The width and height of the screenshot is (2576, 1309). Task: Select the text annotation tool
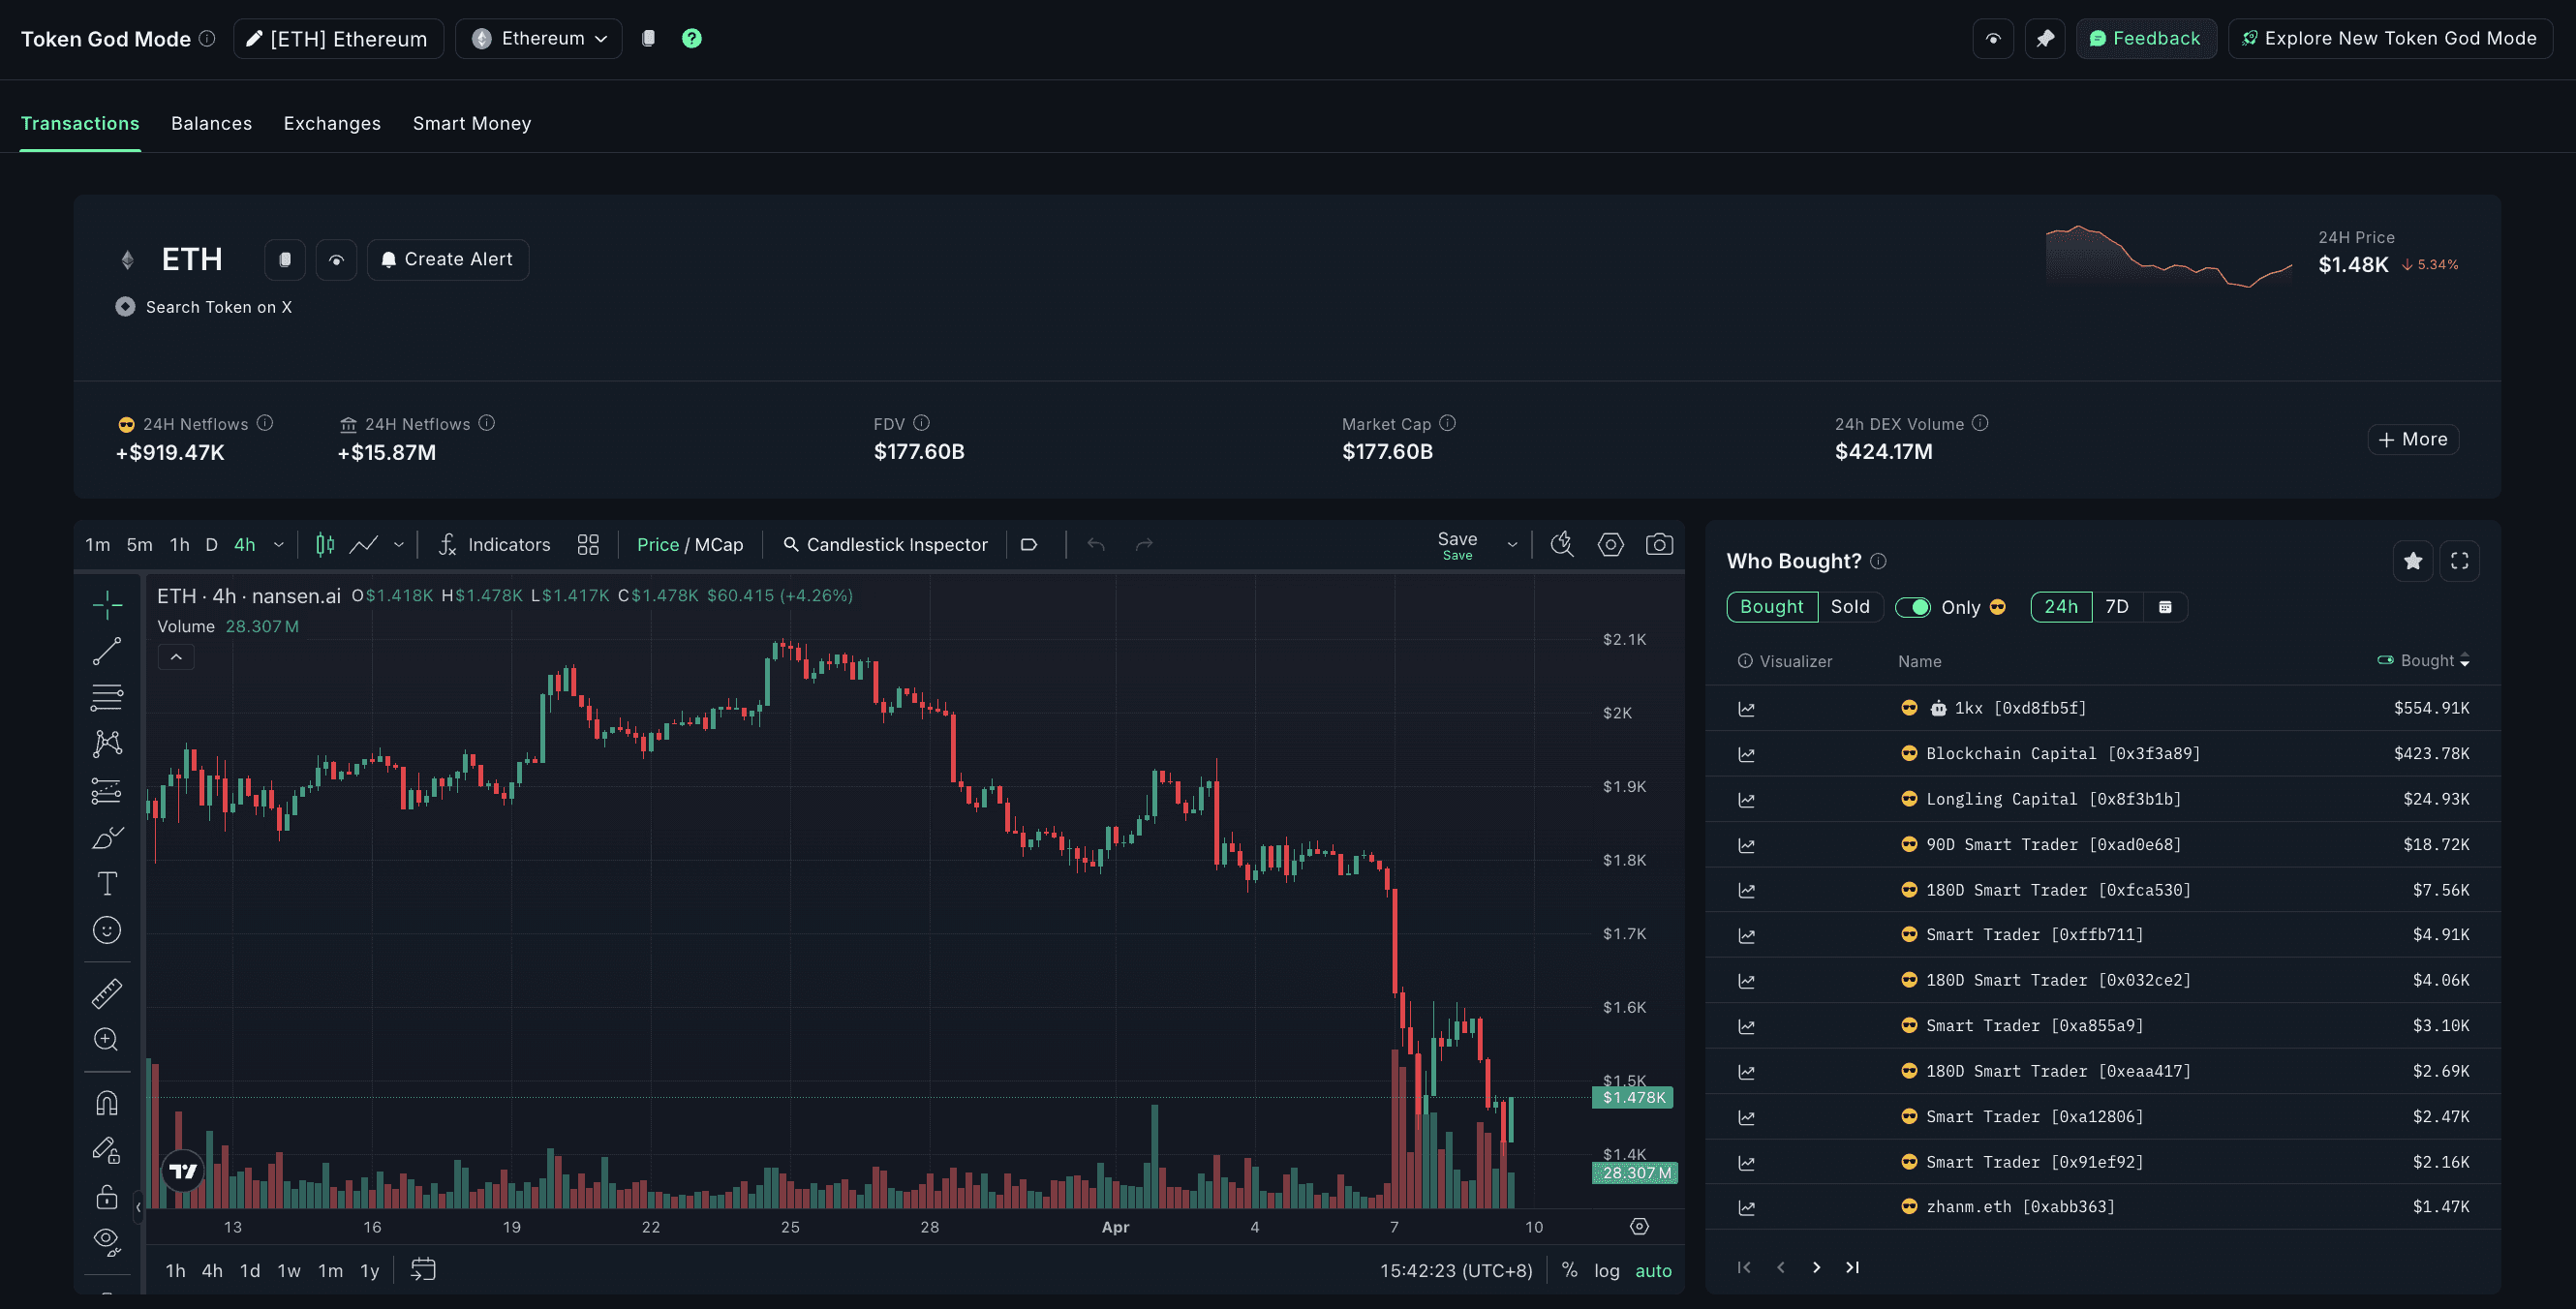click(107, 884)
